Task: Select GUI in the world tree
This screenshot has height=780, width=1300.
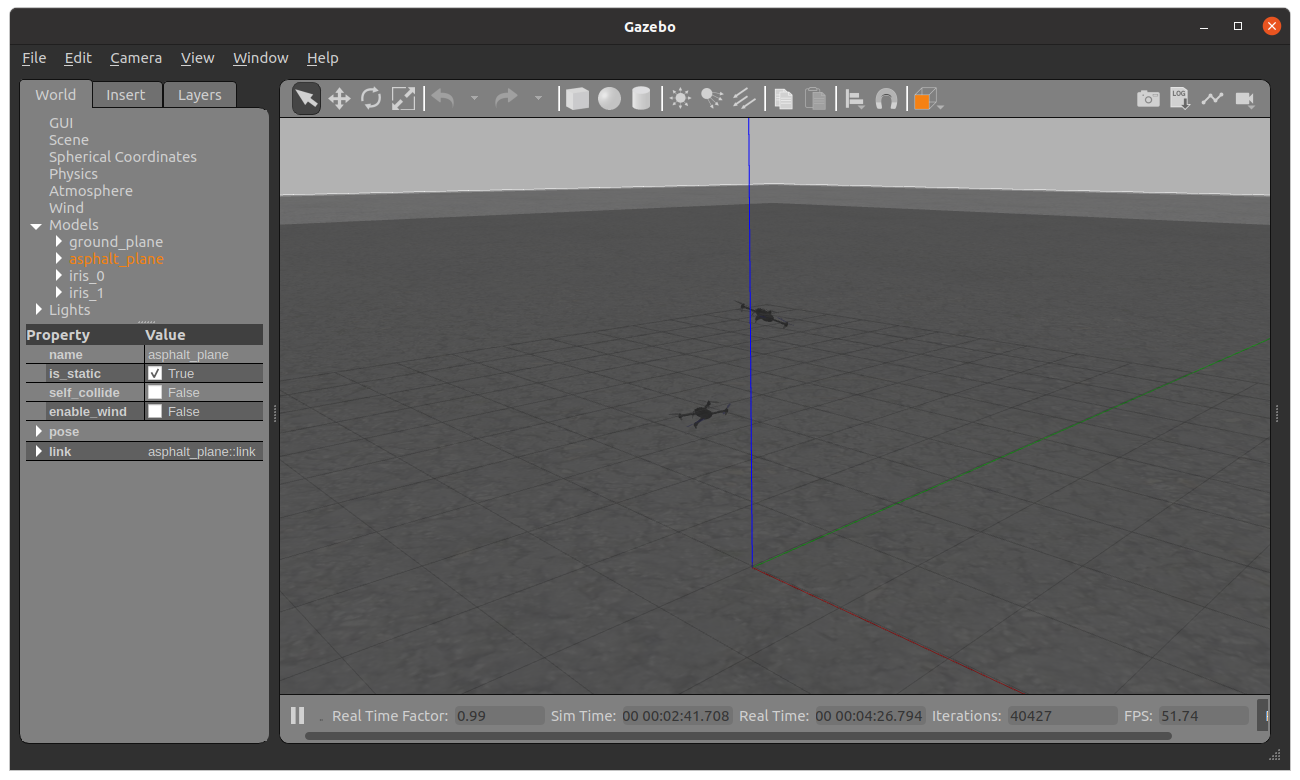Action: (x=61, y=123)
